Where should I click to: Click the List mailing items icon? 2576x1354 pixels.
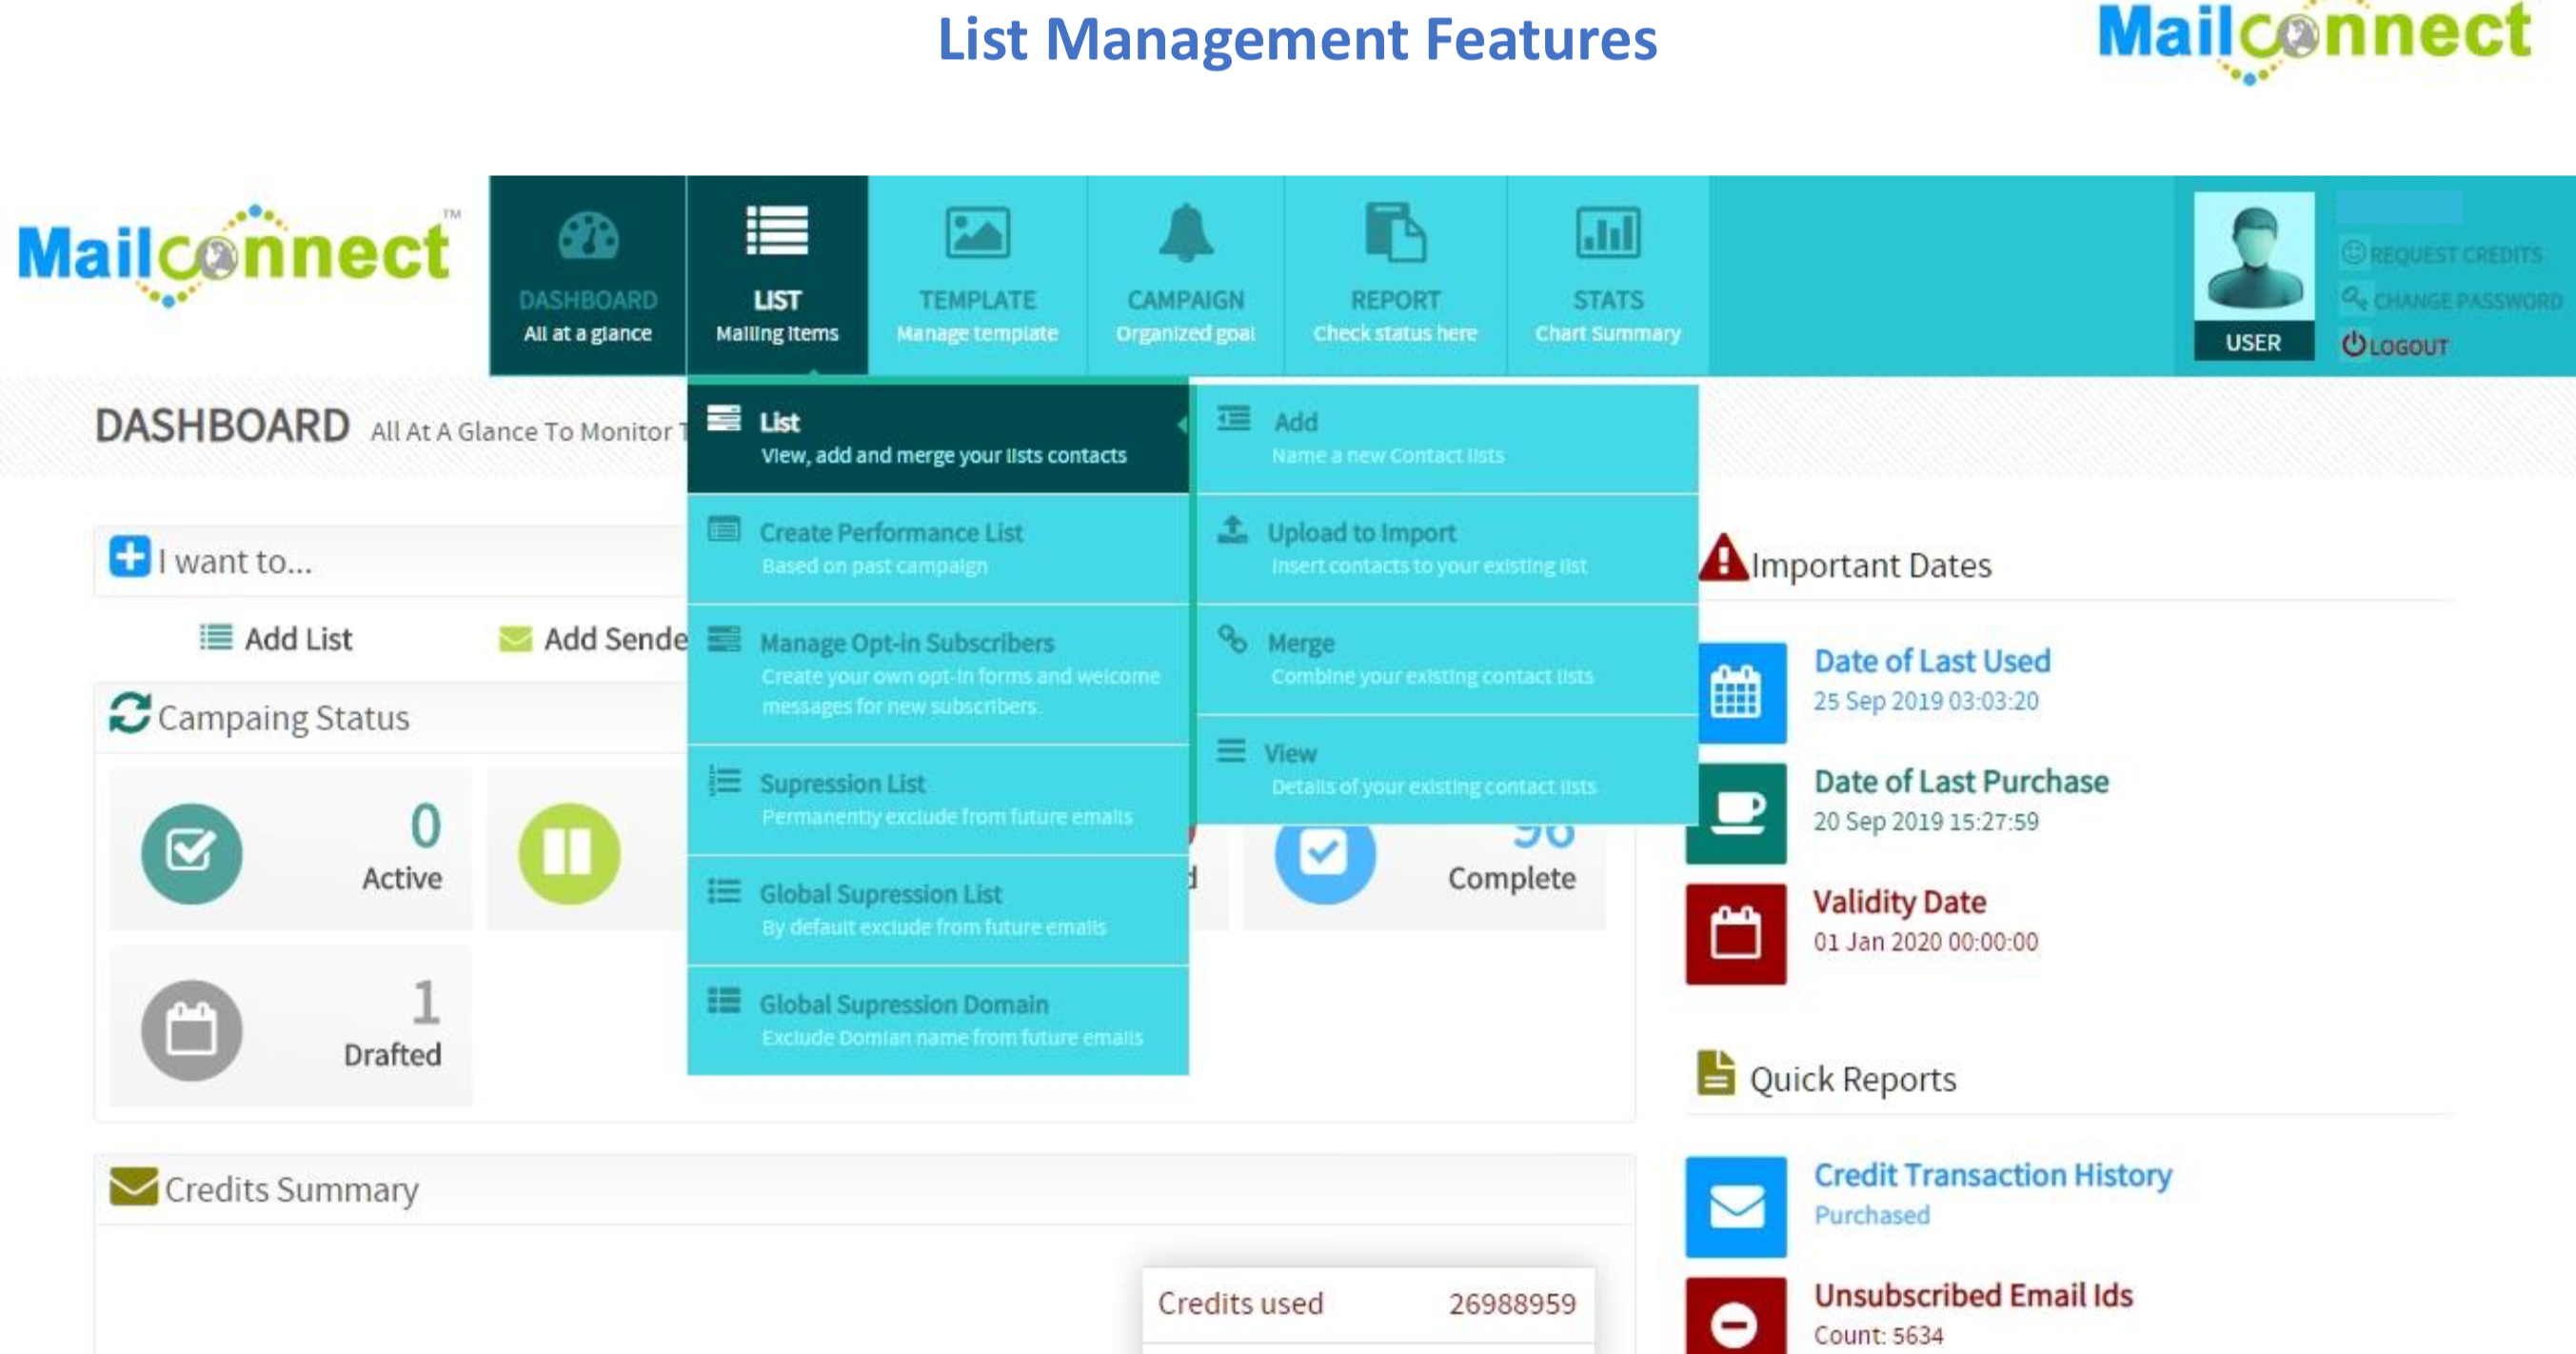pos(777,231)
